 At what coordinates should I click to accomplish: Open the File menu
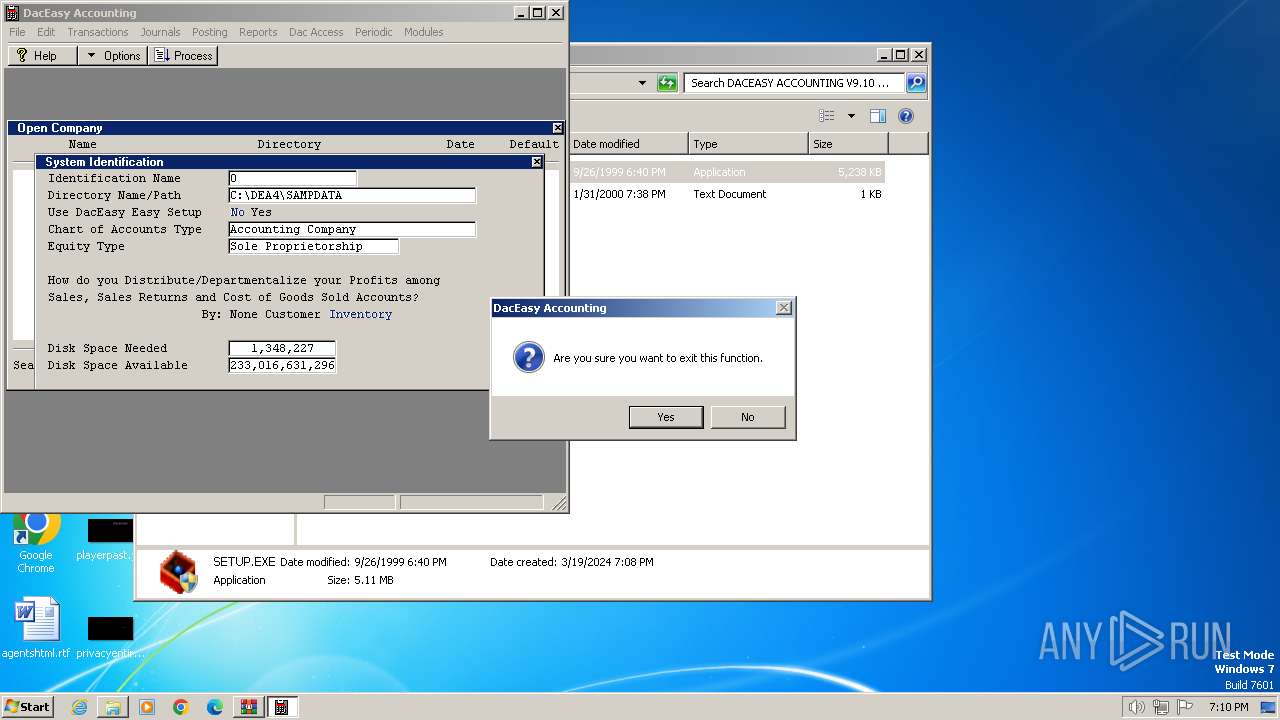[x=17, y=32]
